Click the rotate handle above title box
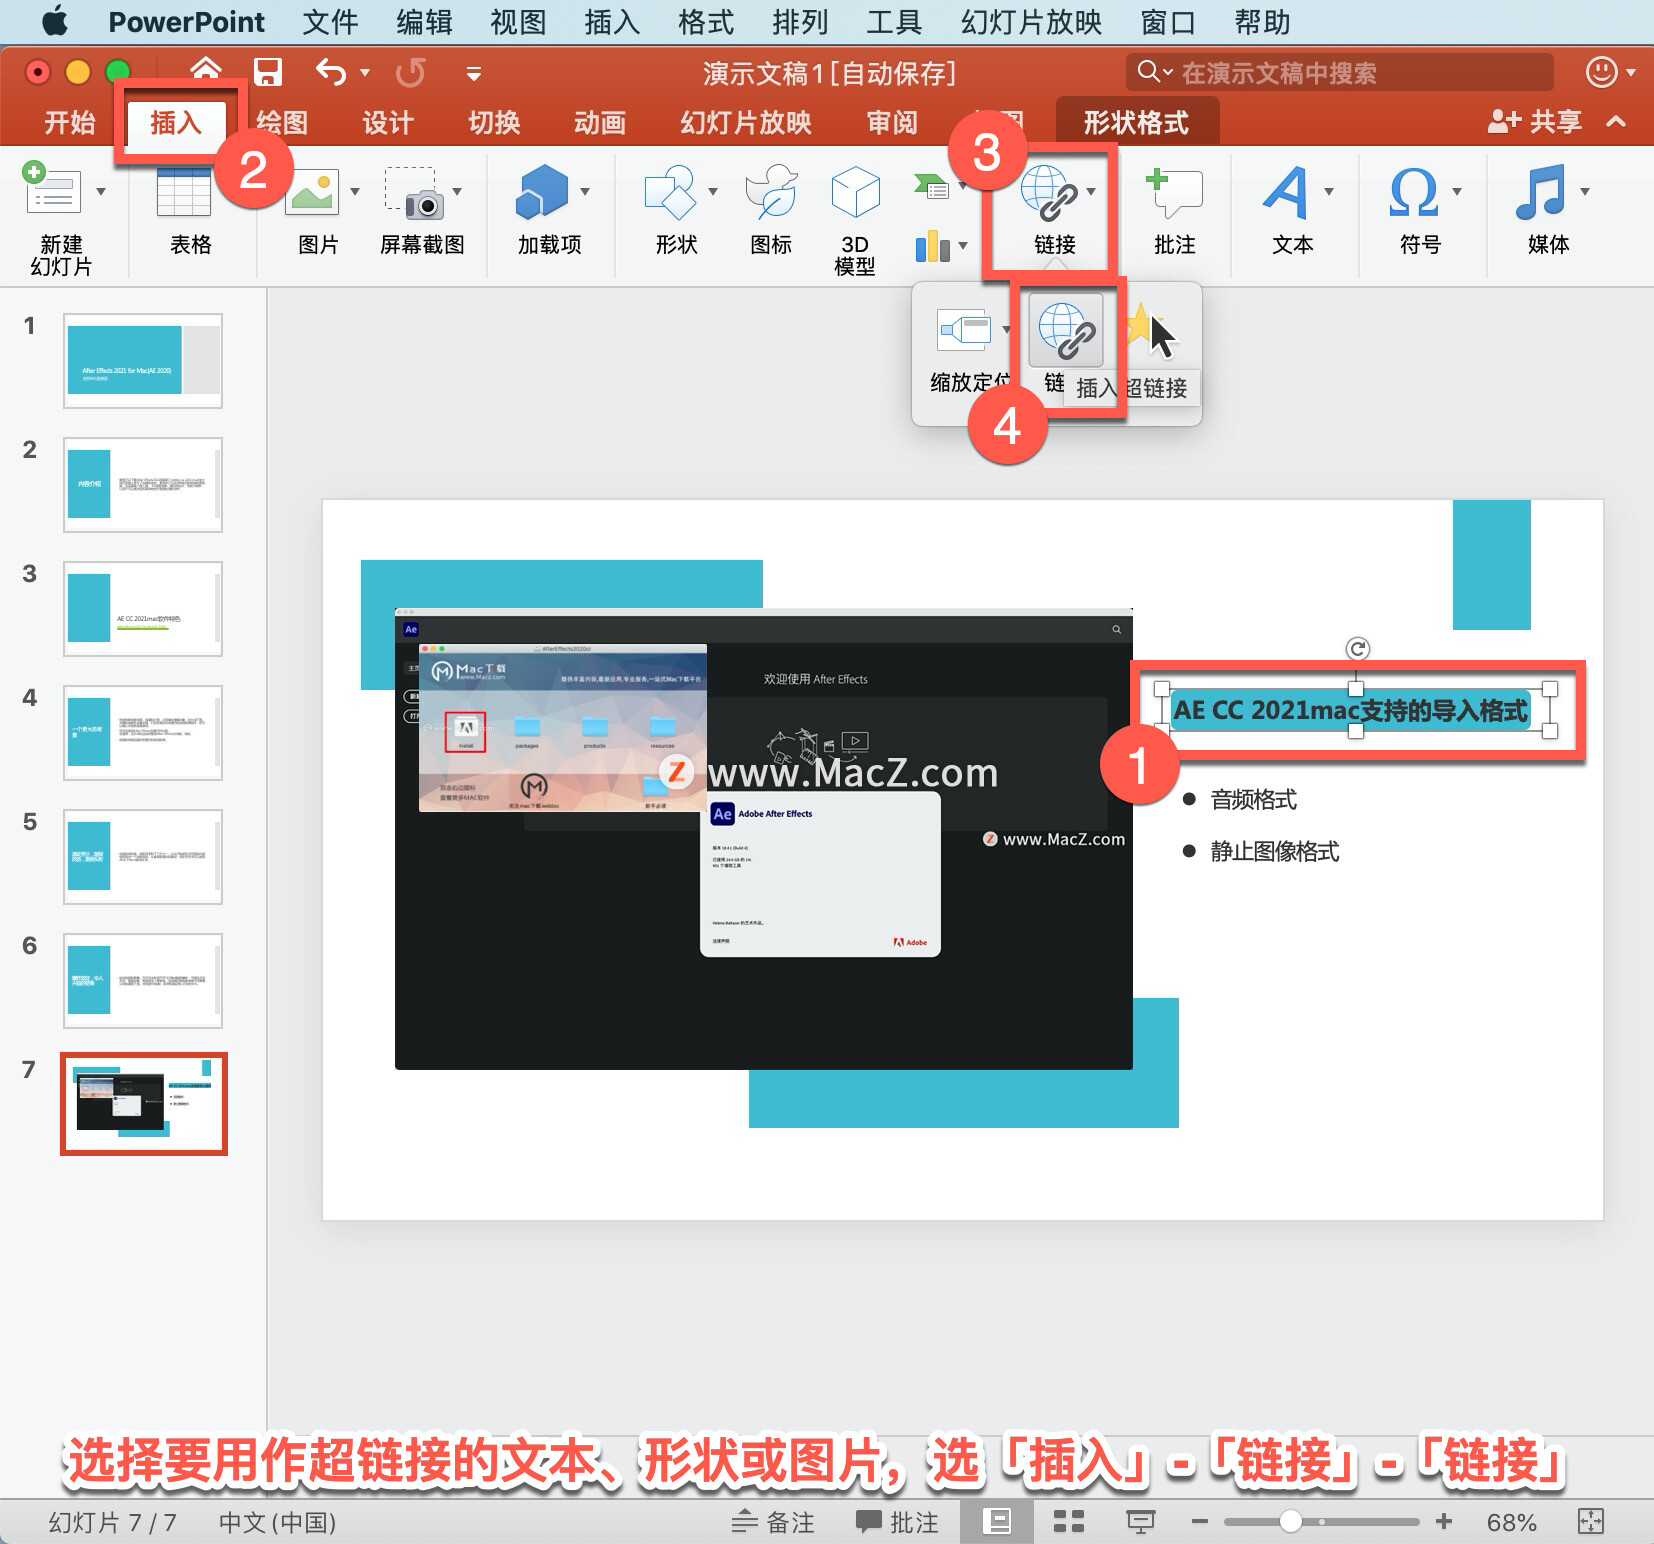 (x=1357, y=649)
